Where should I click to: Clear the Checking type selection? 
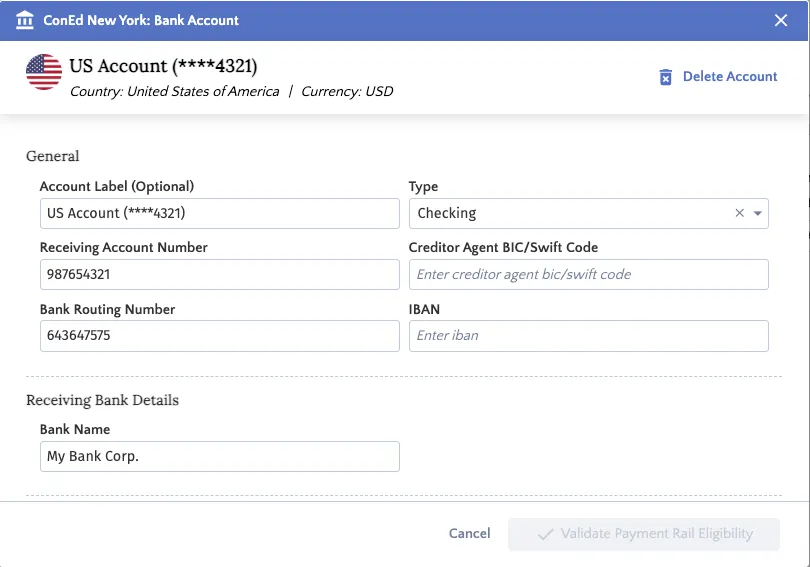pyautogui.click(x=739, y=213)
